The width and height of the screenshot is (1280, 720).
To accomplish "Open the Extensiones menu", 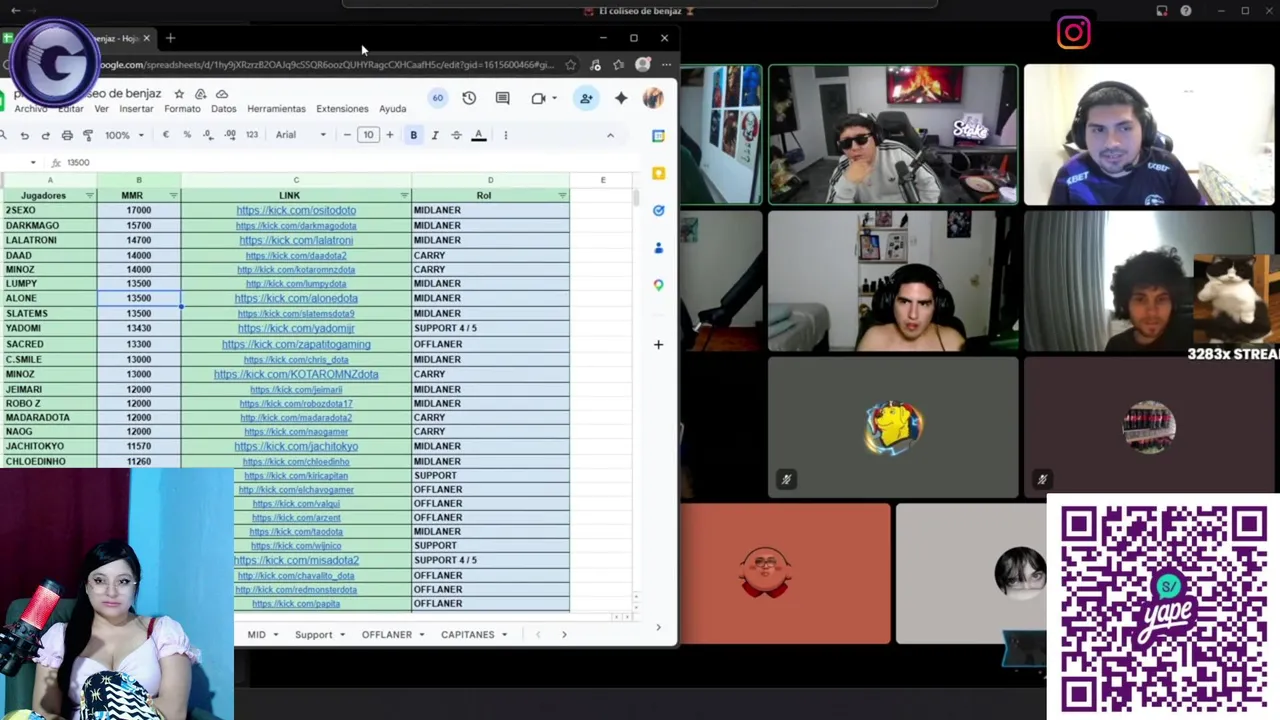I will 342,109.
